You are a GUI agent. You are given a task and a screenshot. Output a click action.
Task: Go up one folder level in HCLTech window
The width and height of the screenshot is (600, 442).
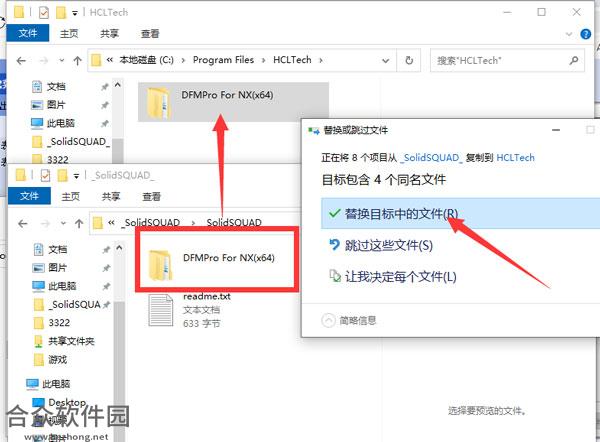click(x=78, y=60)
